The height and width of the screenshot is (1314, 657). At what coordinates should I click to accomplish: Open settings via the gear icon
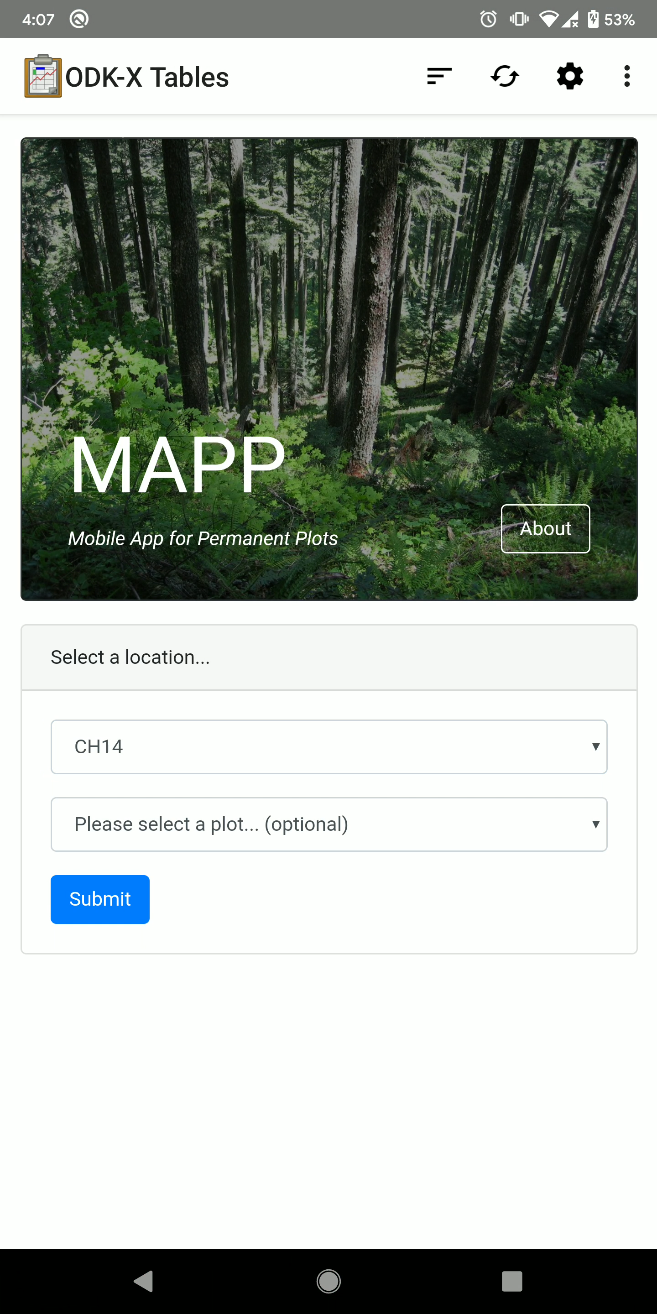tap(569, 76)
